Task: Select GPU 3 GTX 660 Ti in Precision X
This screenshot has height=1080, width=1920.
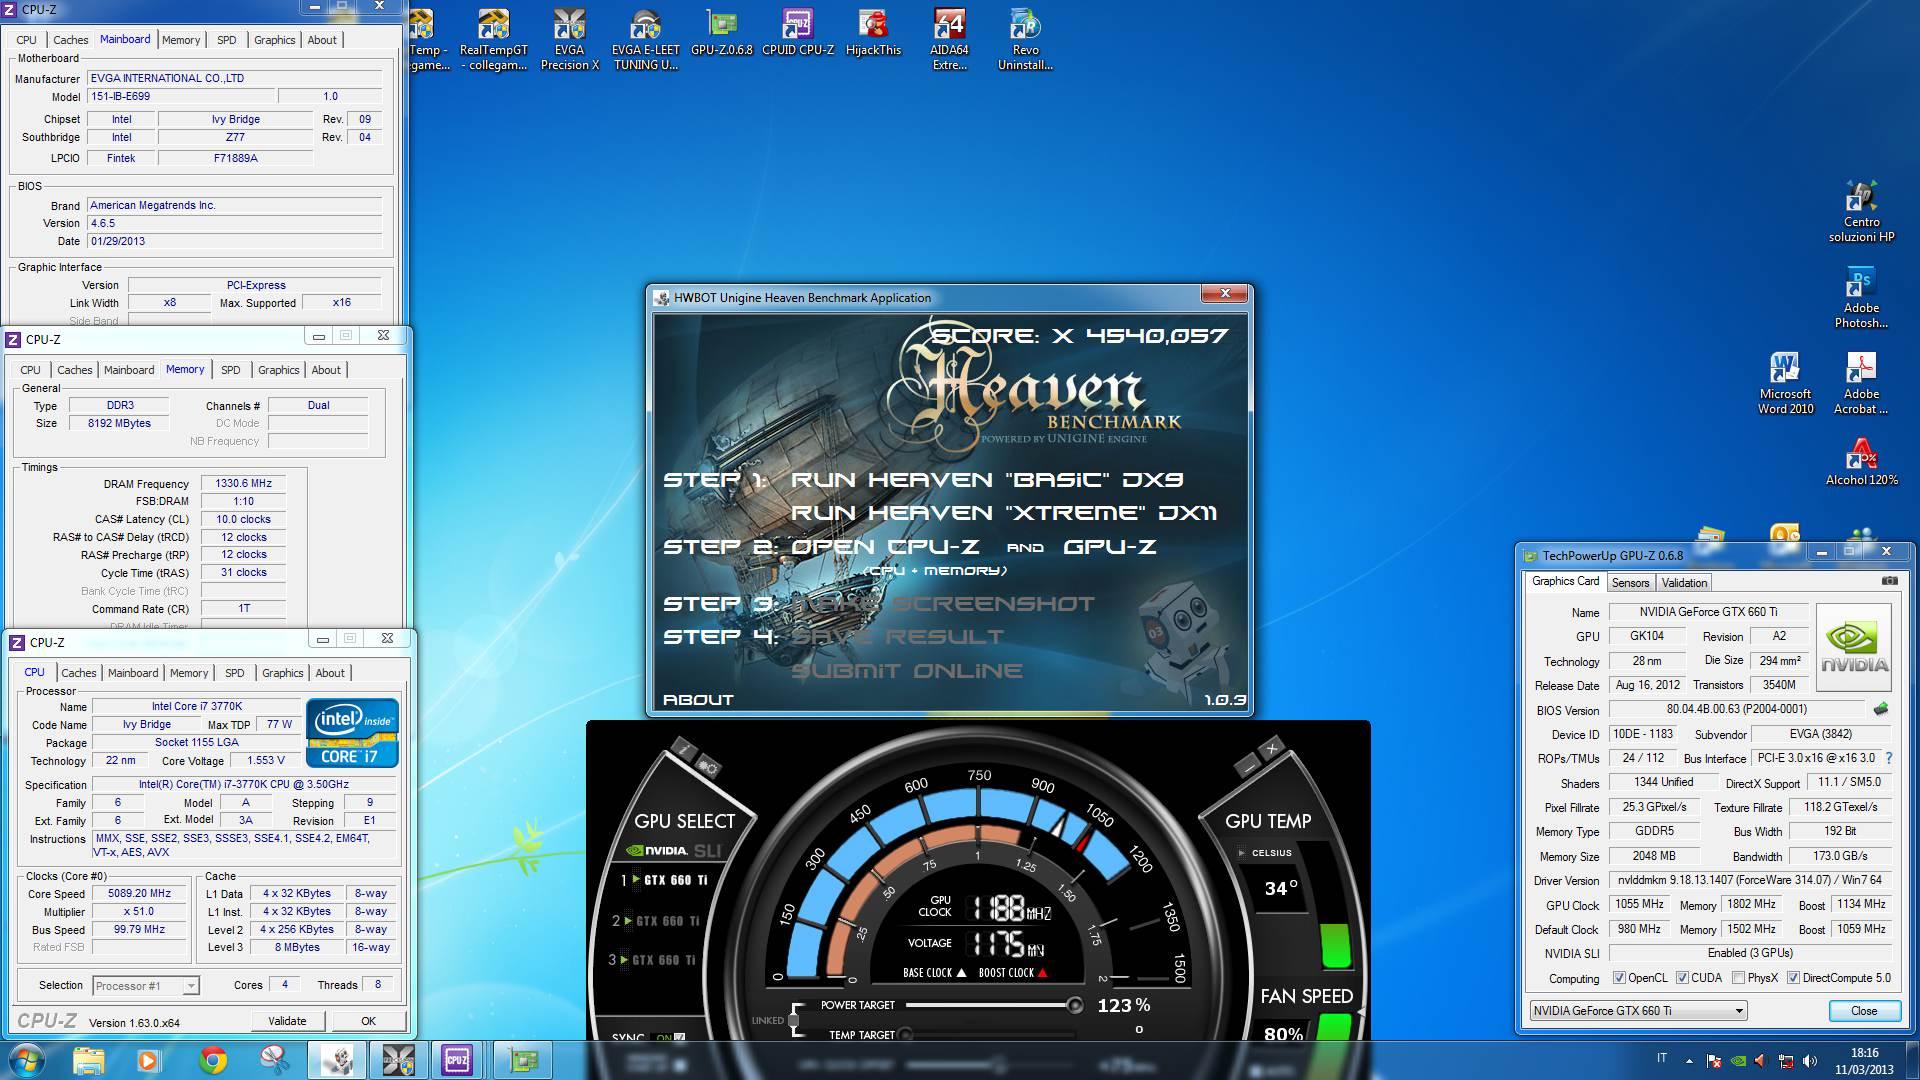Action: point(654,960)
